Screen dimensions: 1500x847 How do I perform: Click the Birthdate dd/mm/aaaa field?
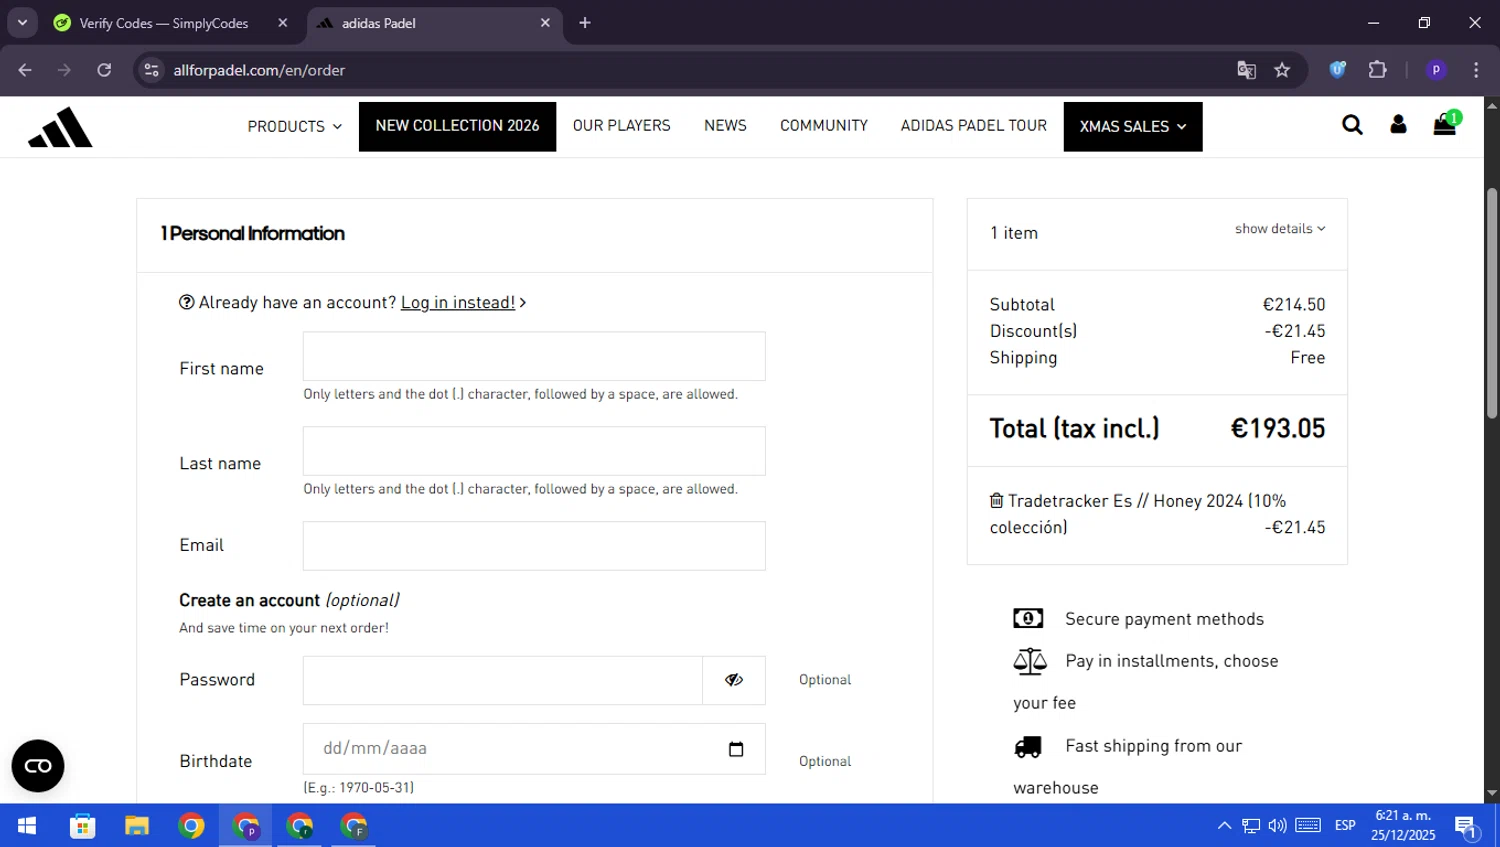coord(534,749)
